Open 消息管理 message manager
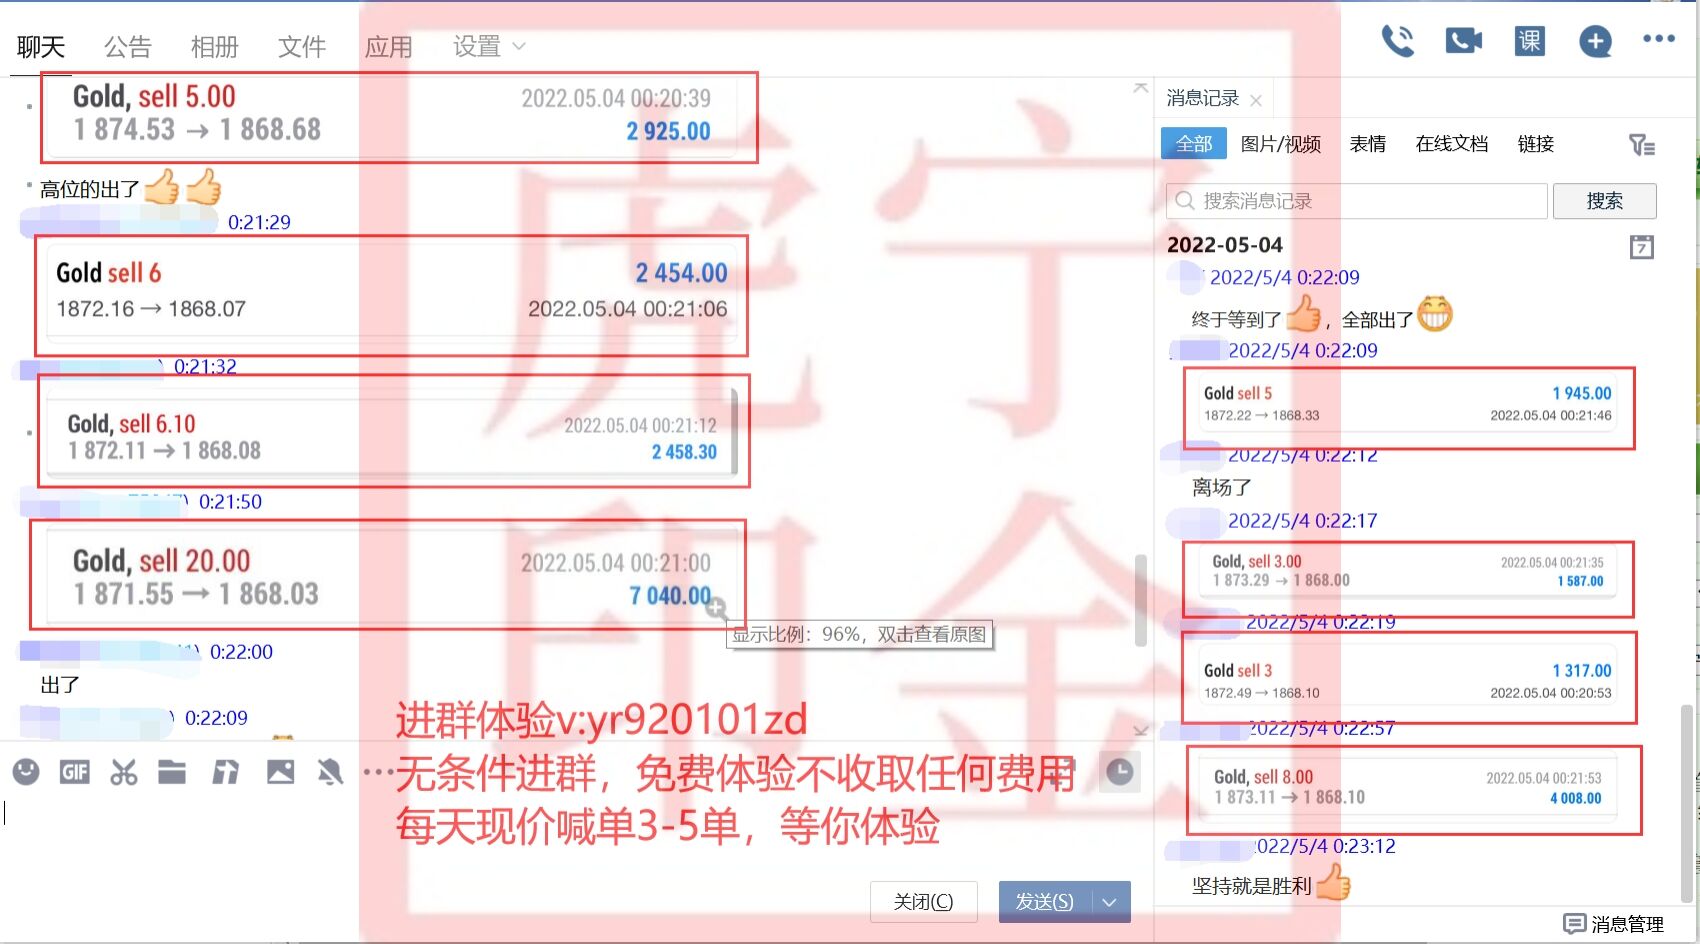Screen dimensions: 1700x944 pos(1614,924)
